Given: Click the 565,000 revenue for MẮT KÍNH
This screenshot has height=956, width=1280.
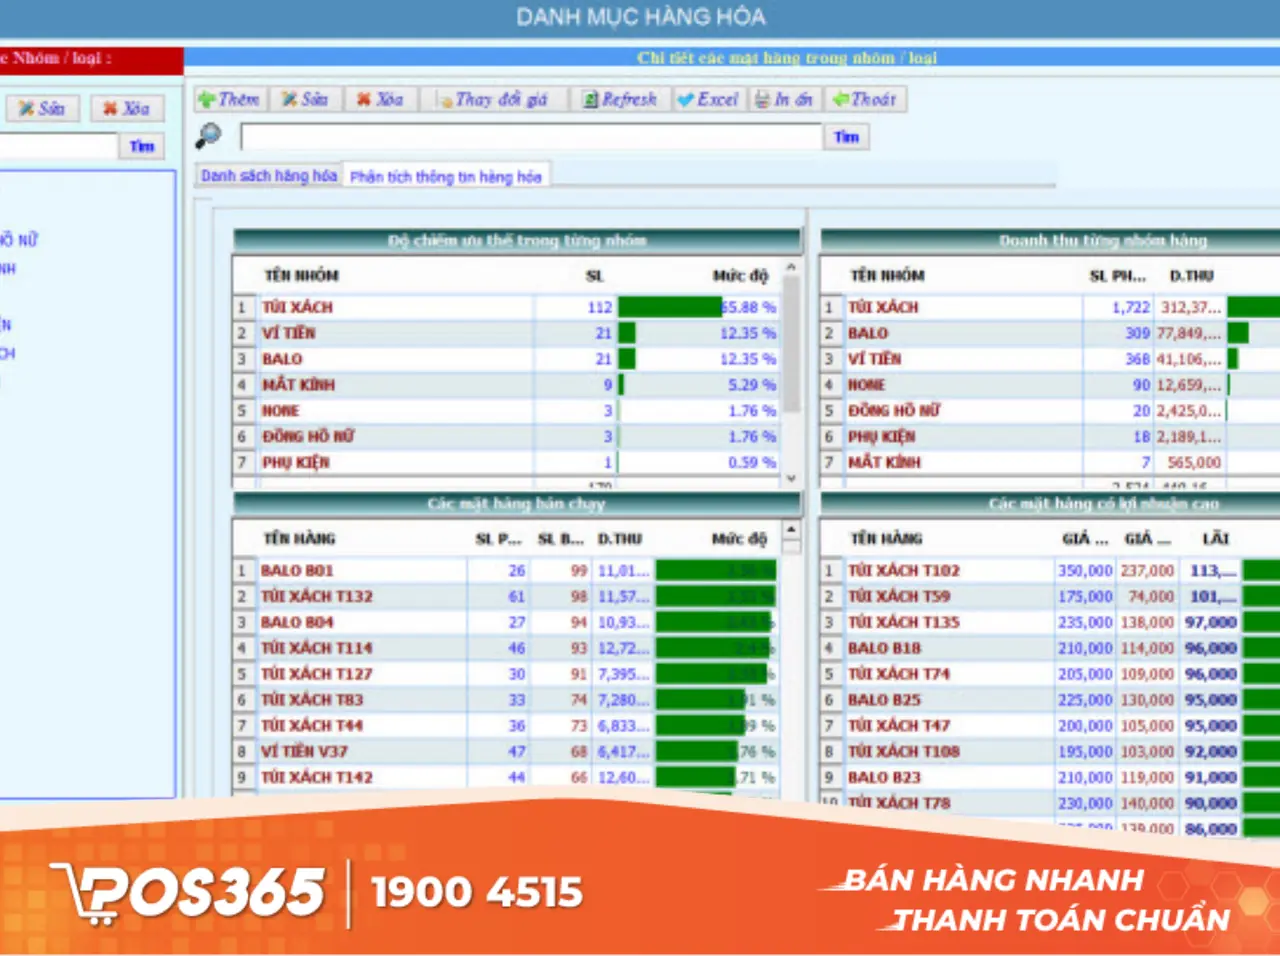Looking at the screenshot, I should coord(1194,462).
